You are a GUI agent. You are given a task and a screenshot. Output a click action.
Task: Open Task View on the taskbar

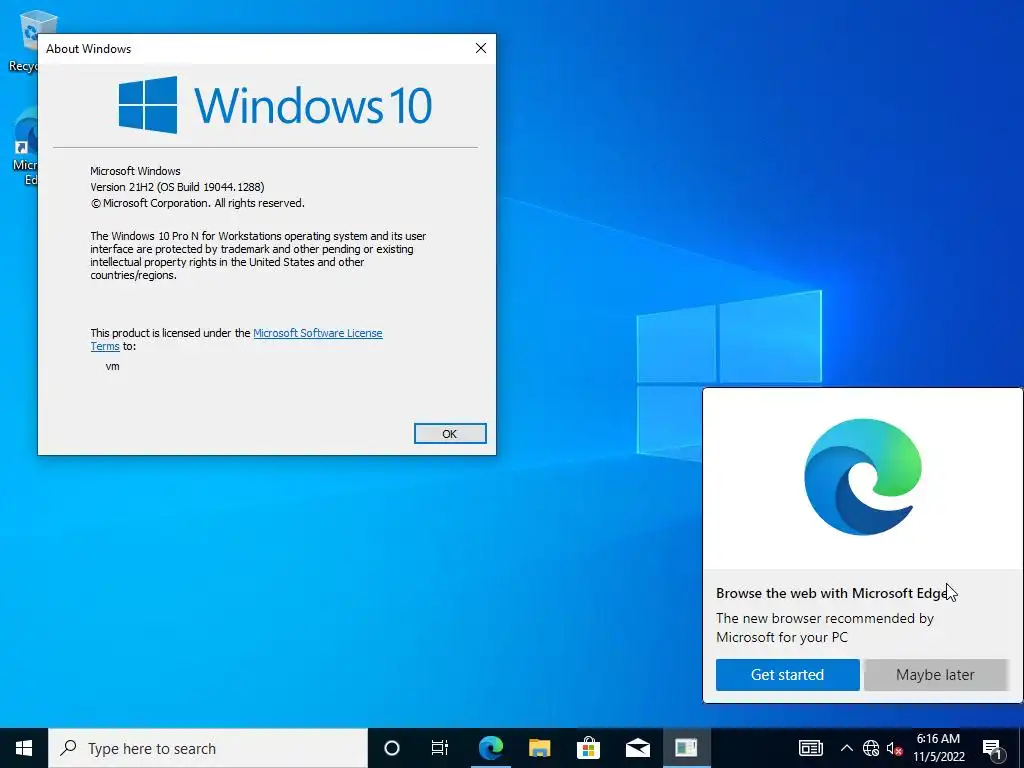440,748
